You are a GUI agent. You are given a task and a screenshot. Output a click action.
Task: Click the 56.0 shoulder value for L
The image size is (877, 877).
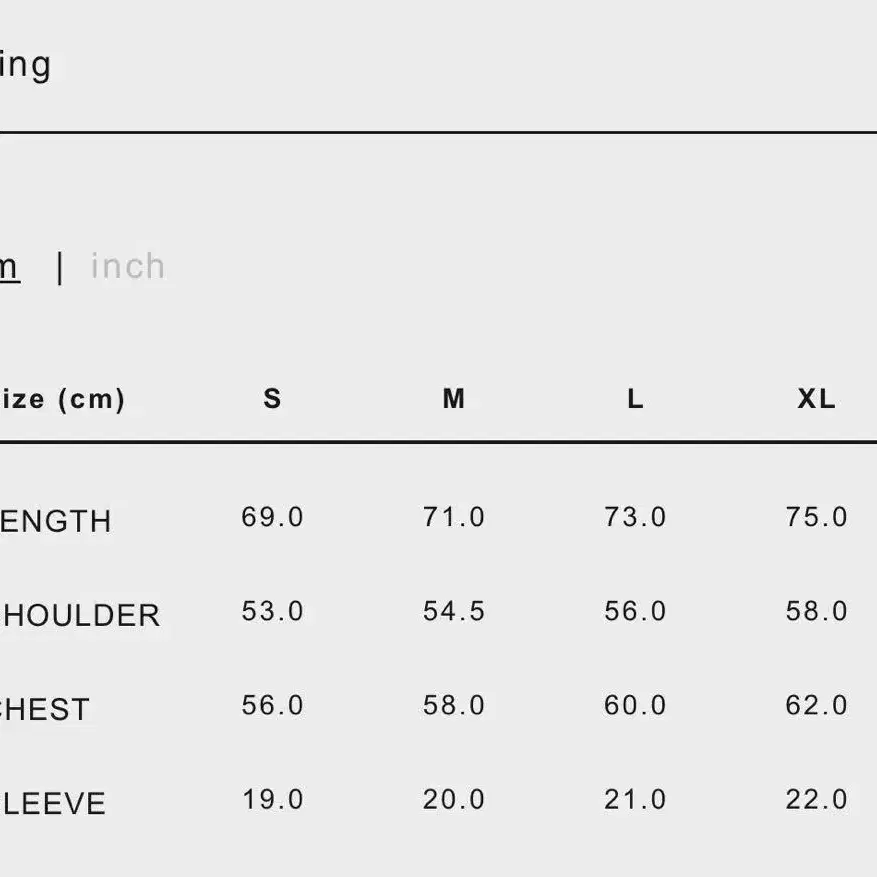[635, 611]
